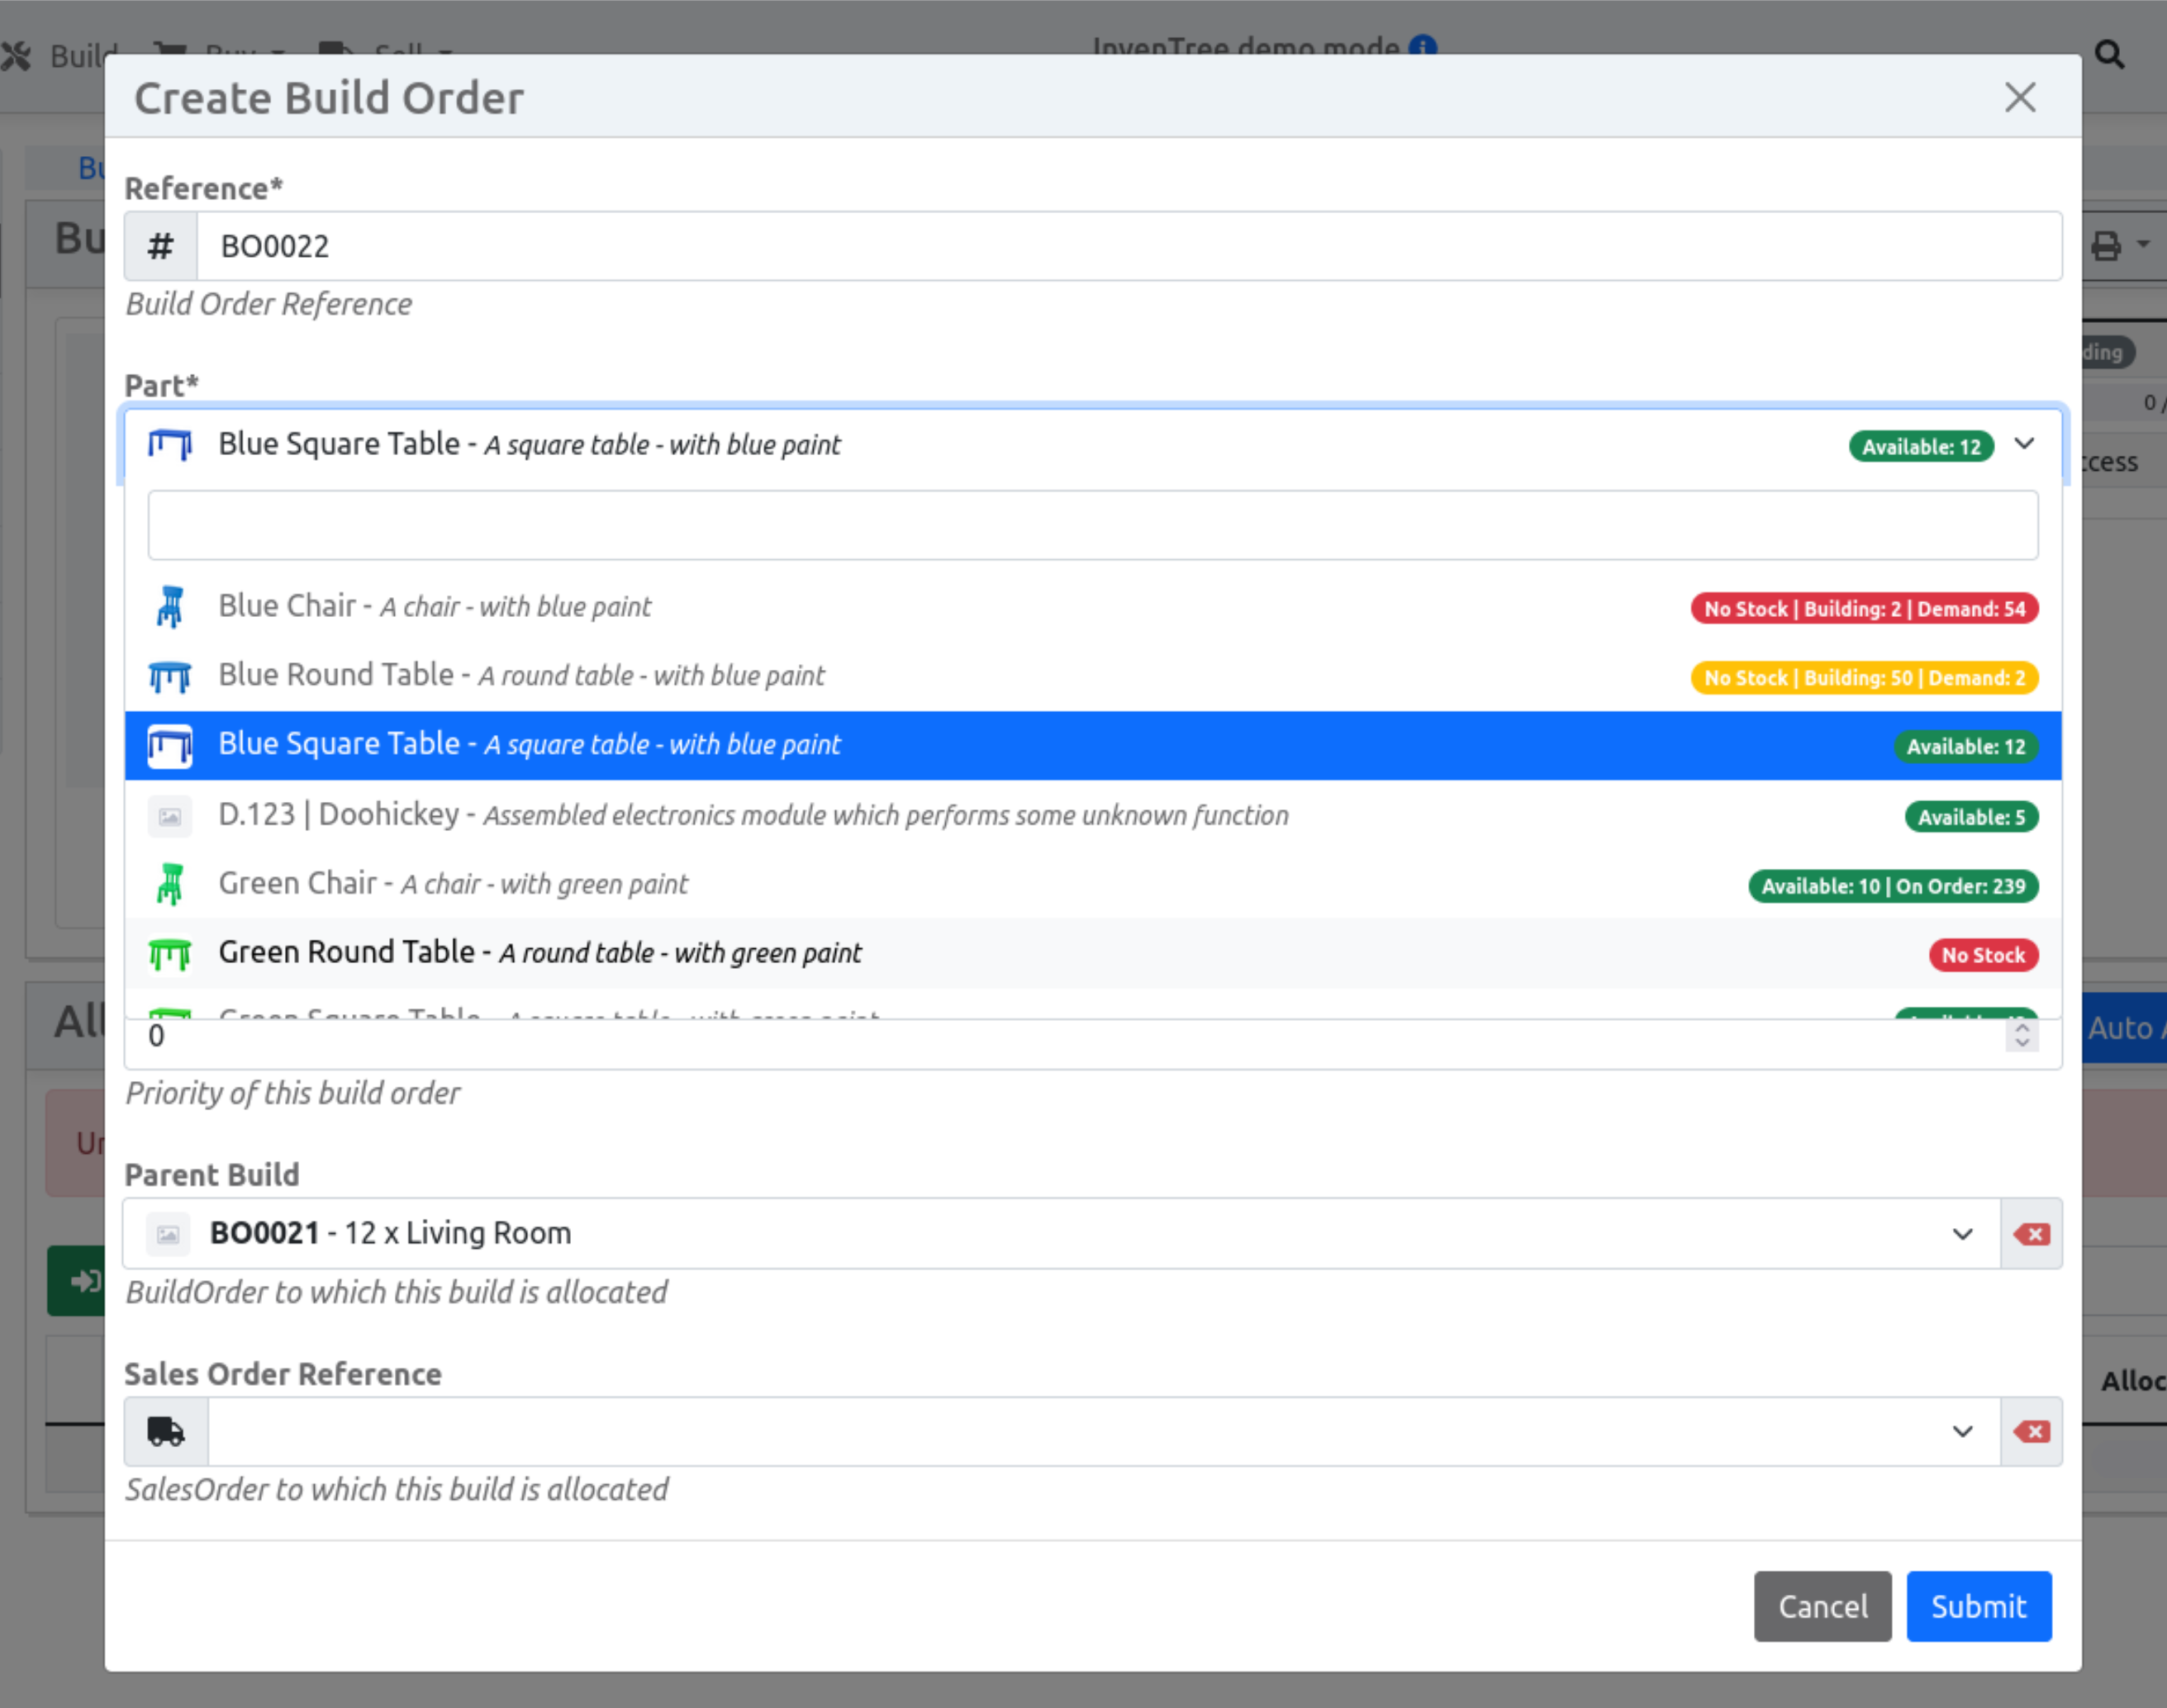
Task: Clear the Sales Order Reference field
Action: [2030, 1431]
